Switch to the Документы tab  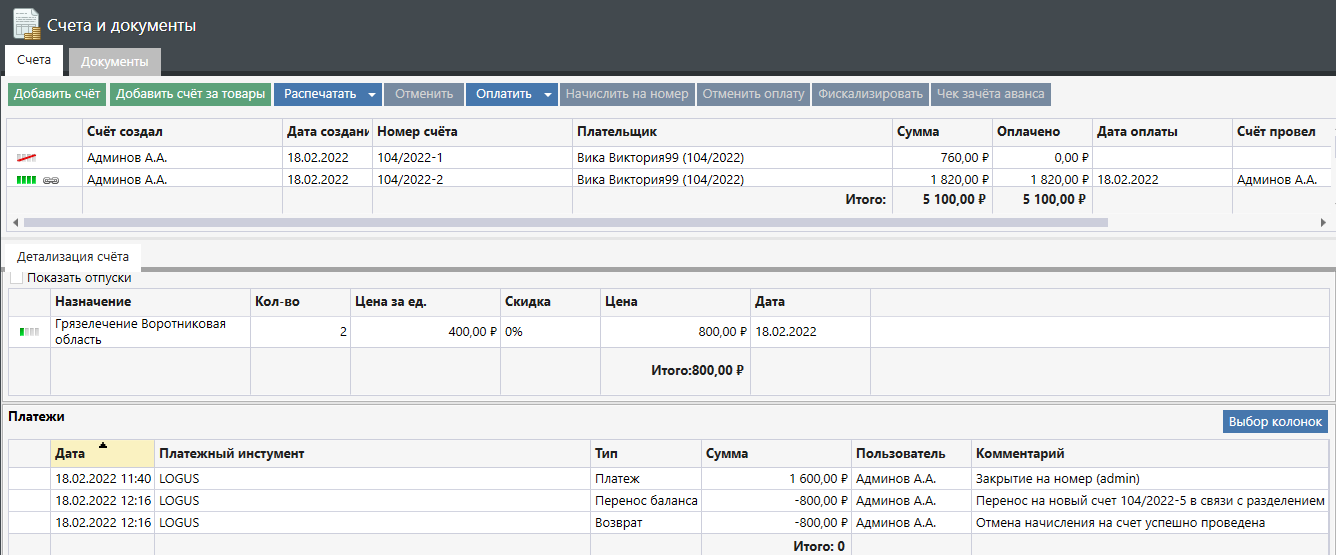(x=115, y=62)
